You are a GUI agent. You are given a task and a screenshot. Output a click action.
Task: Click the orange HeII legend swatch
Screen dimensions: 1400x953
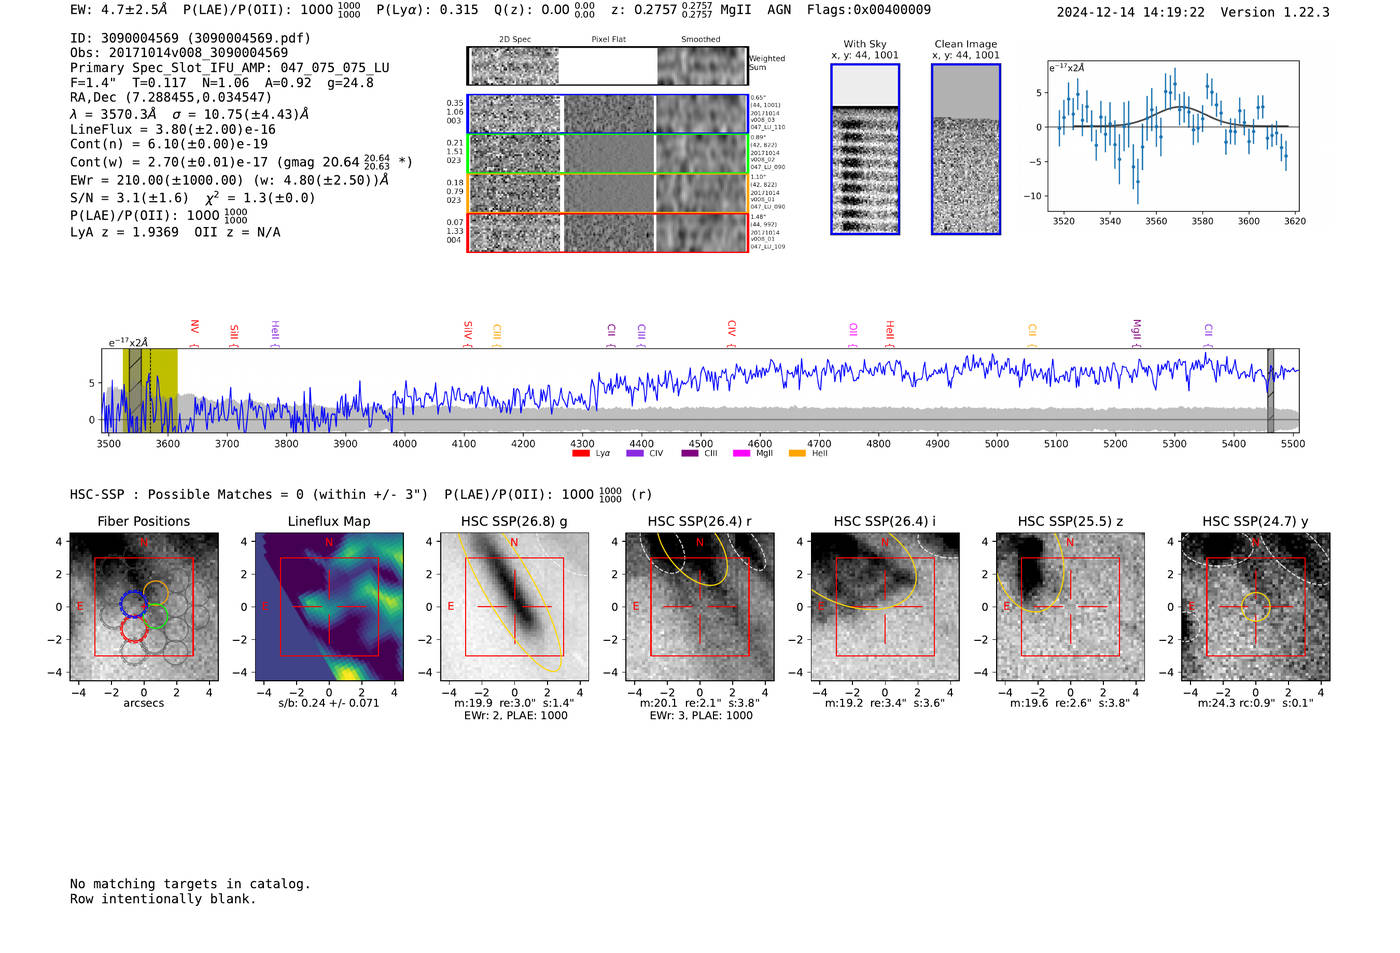[x=797, y=454]
